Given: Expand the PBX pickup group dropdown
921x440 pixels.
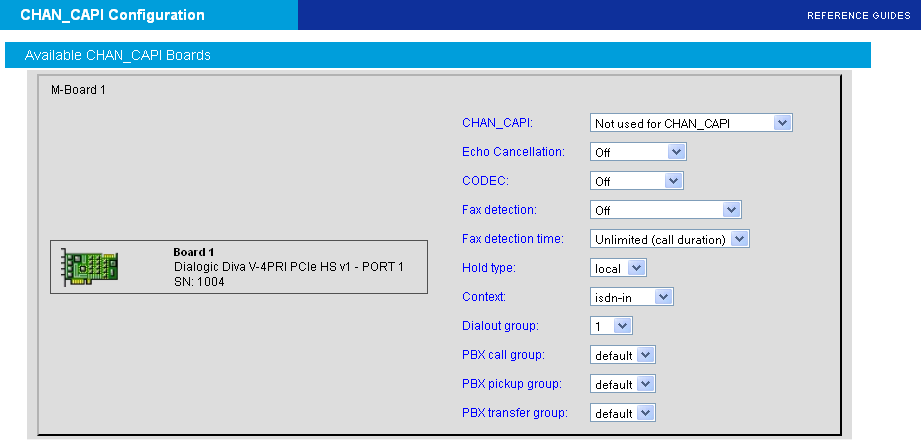Looking at the screenshot, I should [x=623, y=384].
